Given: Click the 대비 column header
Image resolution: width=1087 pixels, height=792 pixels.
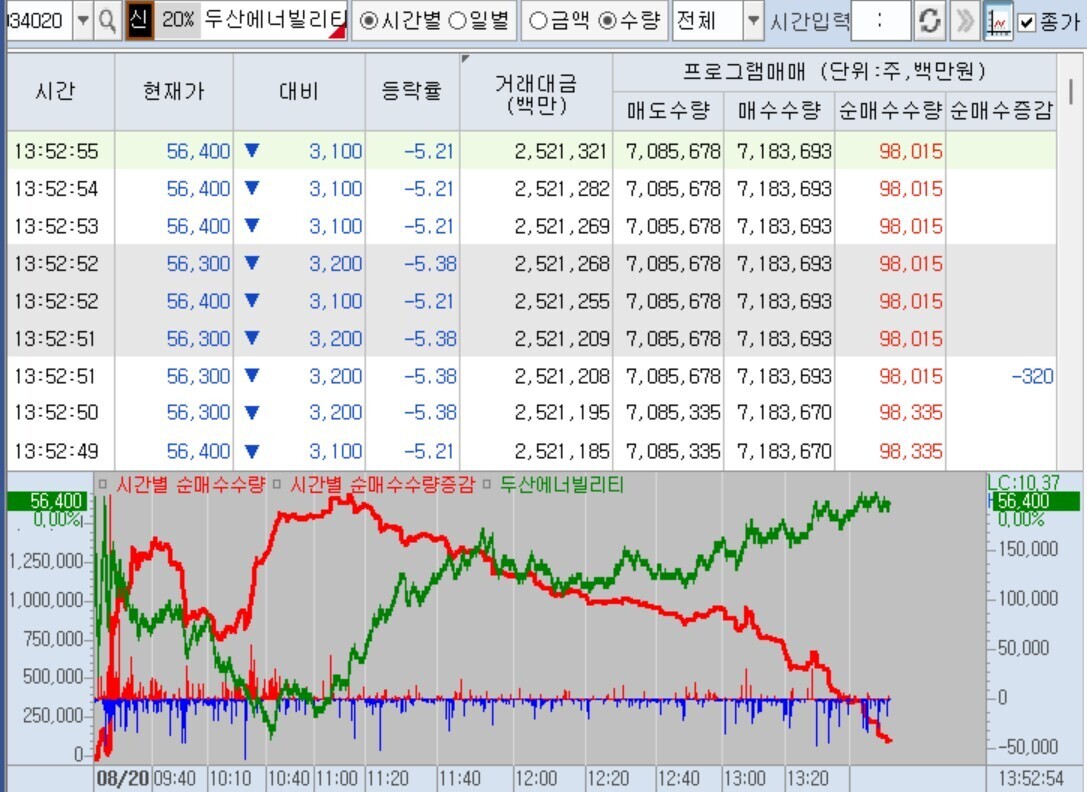Looking at the screenshot, I should click(299, 92).
